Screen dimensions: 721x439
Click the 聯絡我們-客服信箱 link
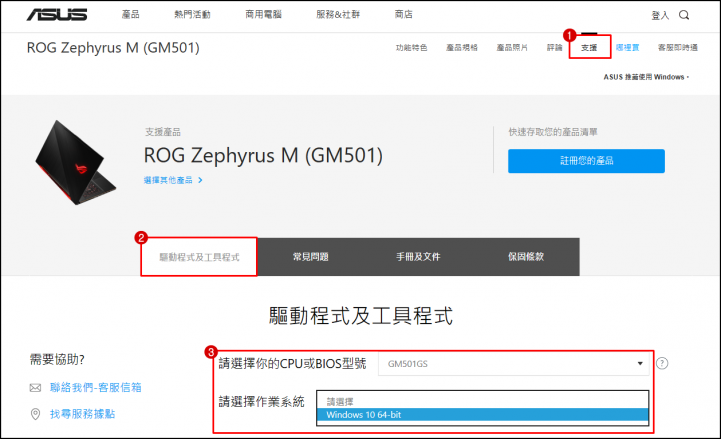coord(96,388)
